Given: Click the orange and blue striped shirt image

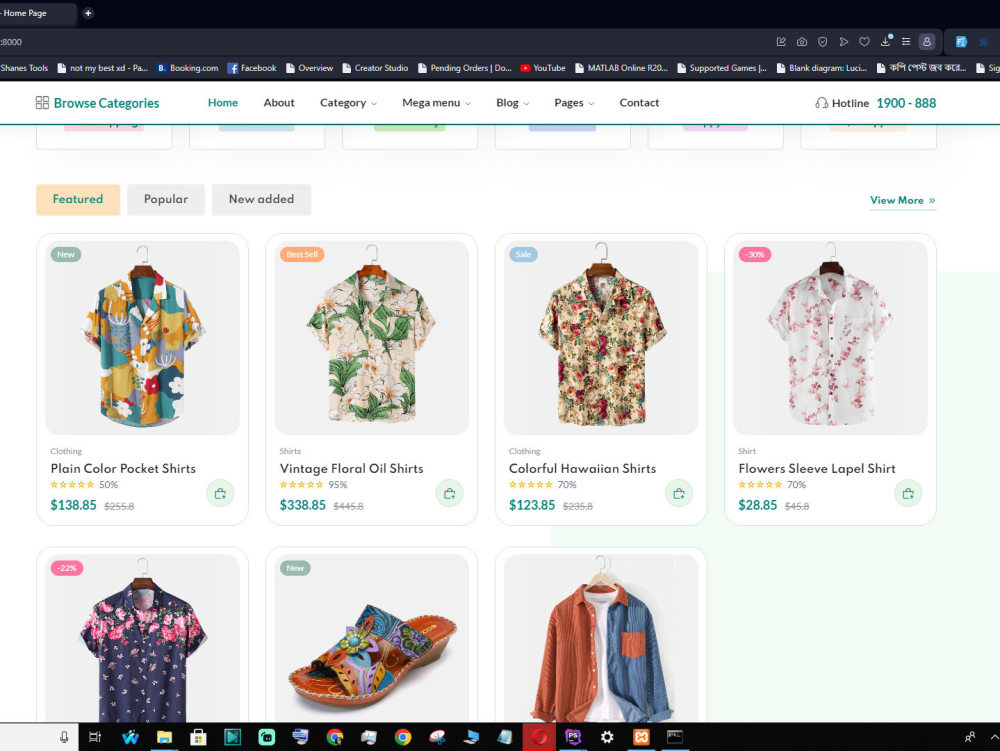Looking at the screenshot, I should pyautogui.click(x=601, y=638).
